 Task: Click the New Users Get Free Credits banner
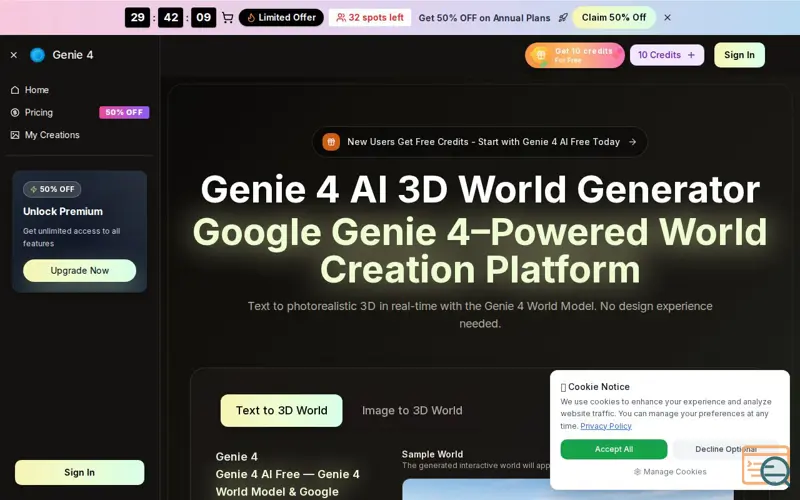(x=480, y=142)
